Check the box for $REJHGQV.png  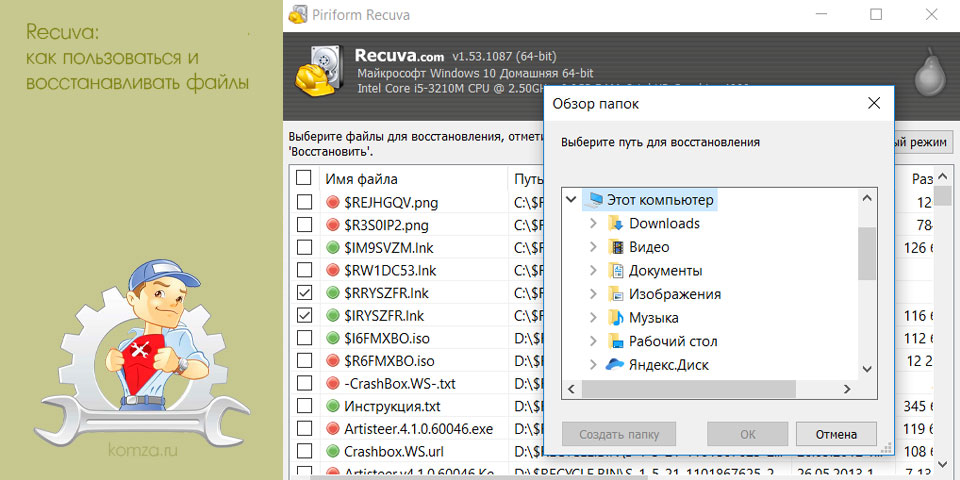[x=304, y=201]
